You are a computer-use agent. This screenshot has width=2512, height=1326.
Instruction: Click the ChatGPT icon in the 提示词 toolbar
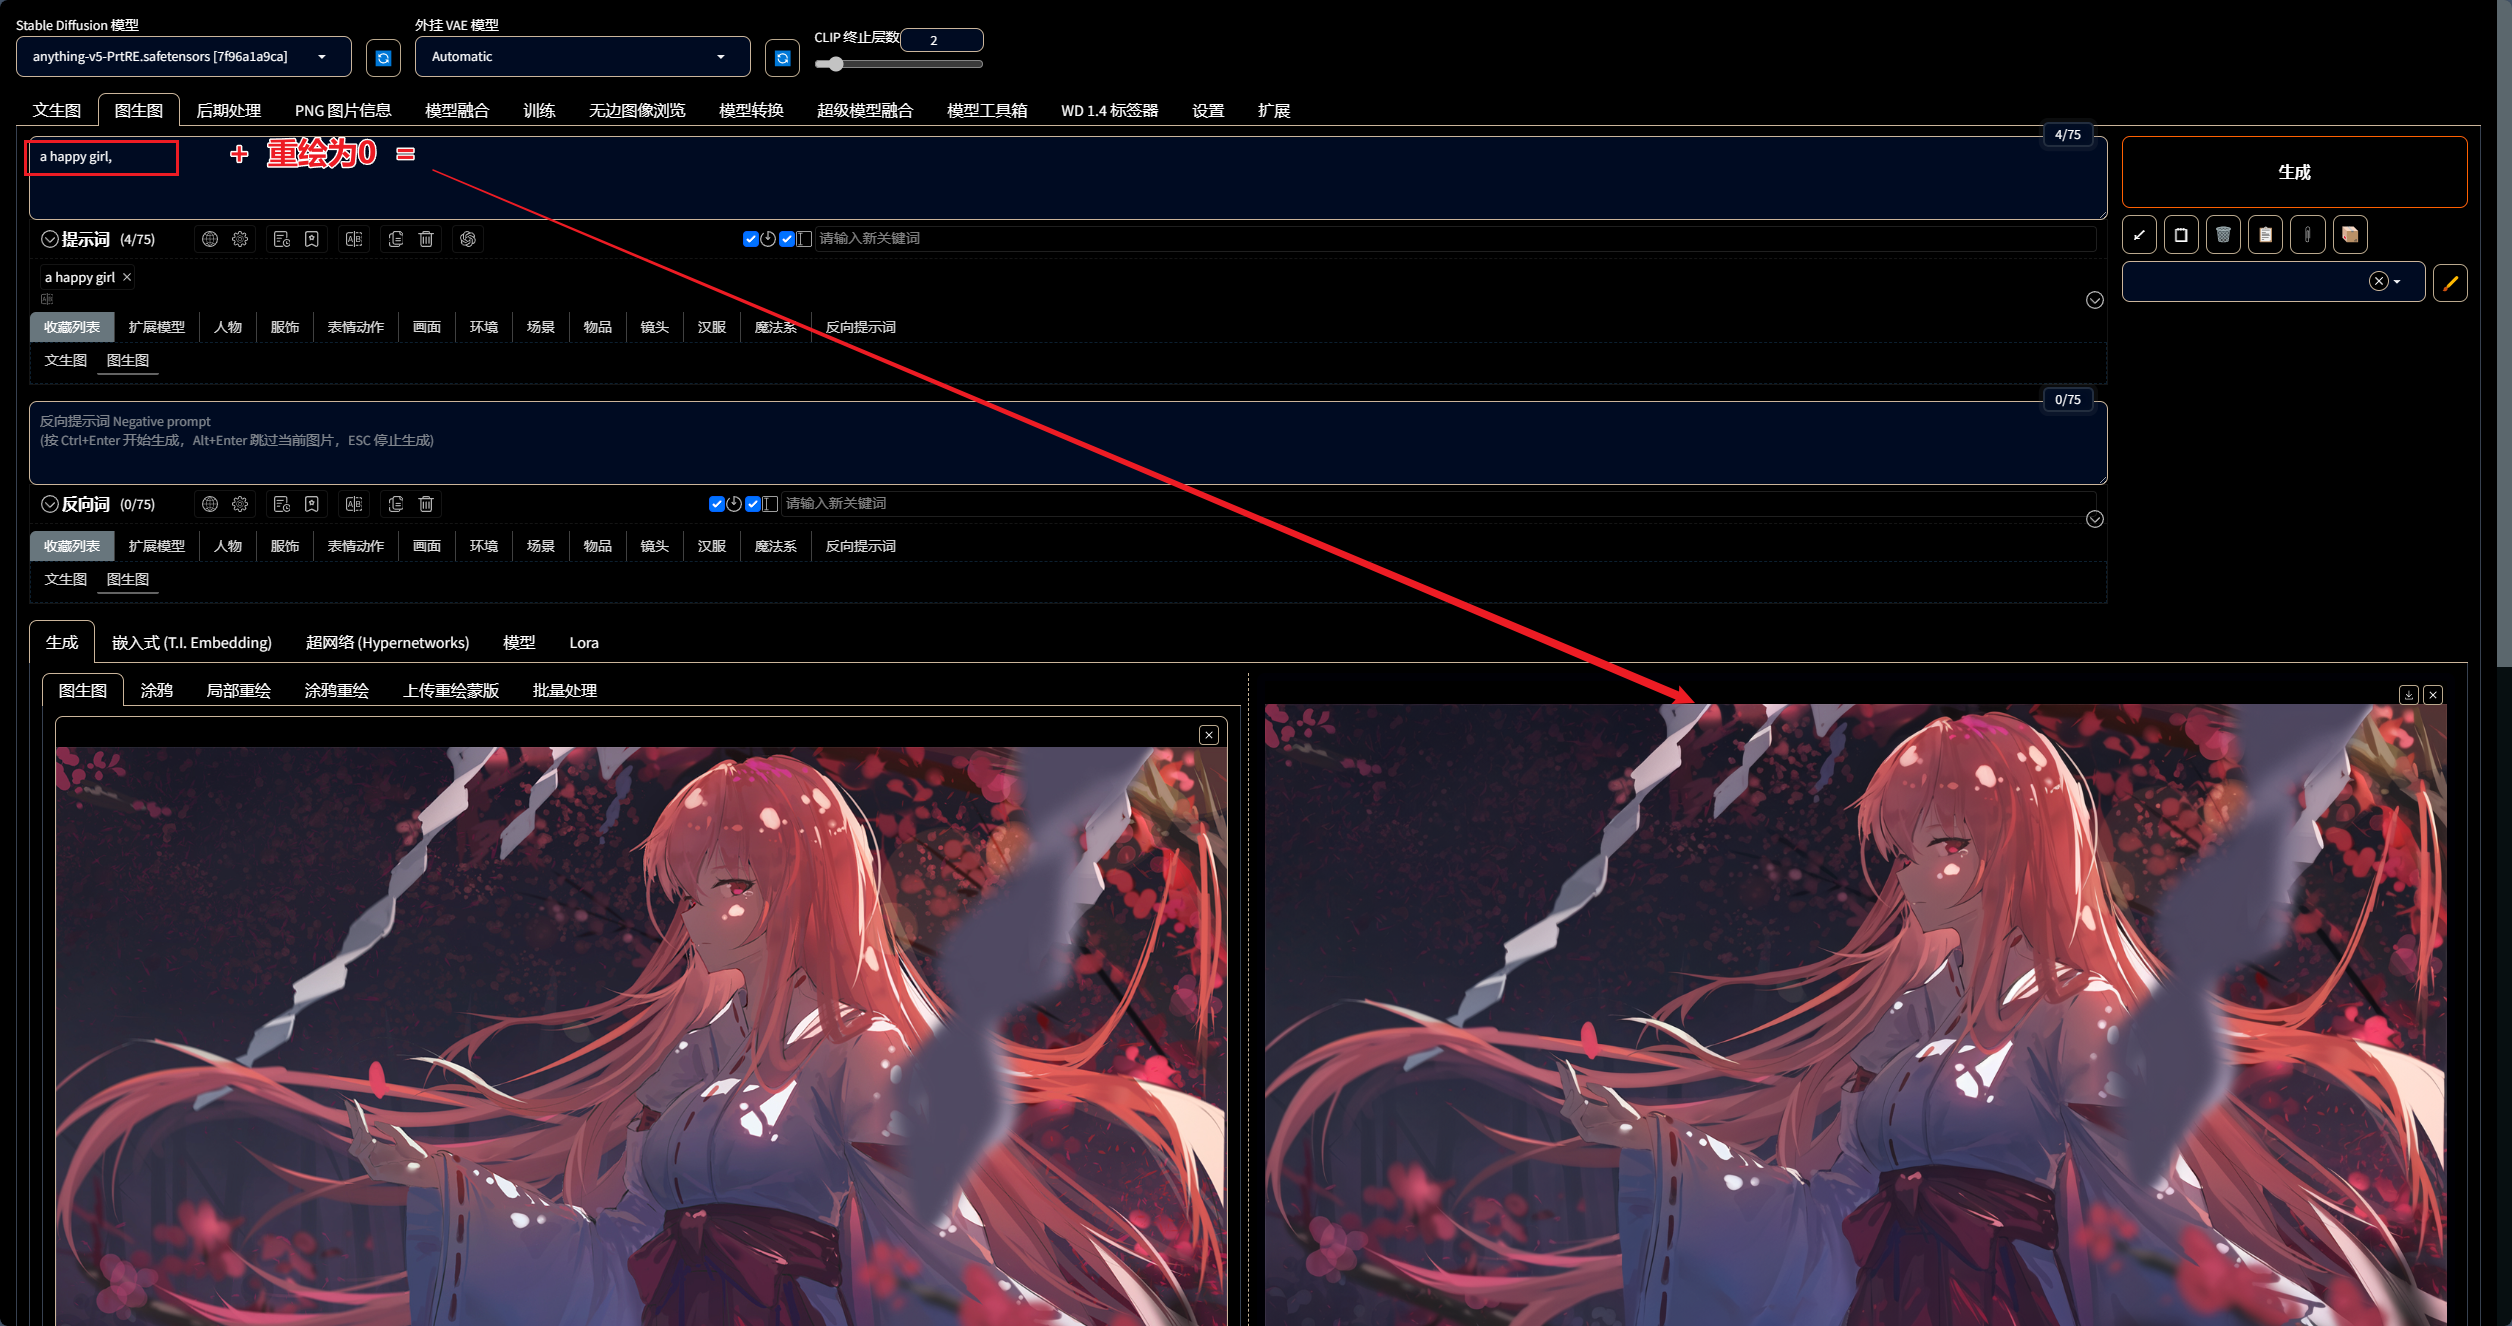467,239
